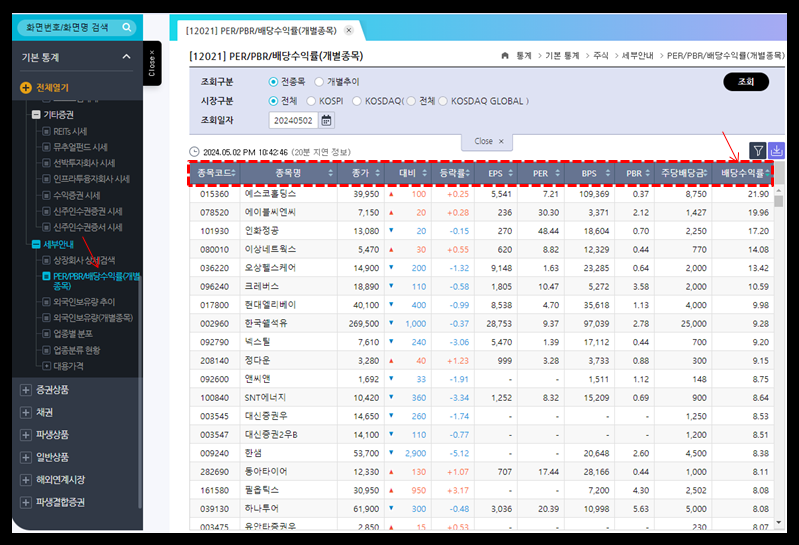Viewport: 799px width, 545px height.
Task: Click the 전체열기 plus icon
Action: tap(25, 88)
